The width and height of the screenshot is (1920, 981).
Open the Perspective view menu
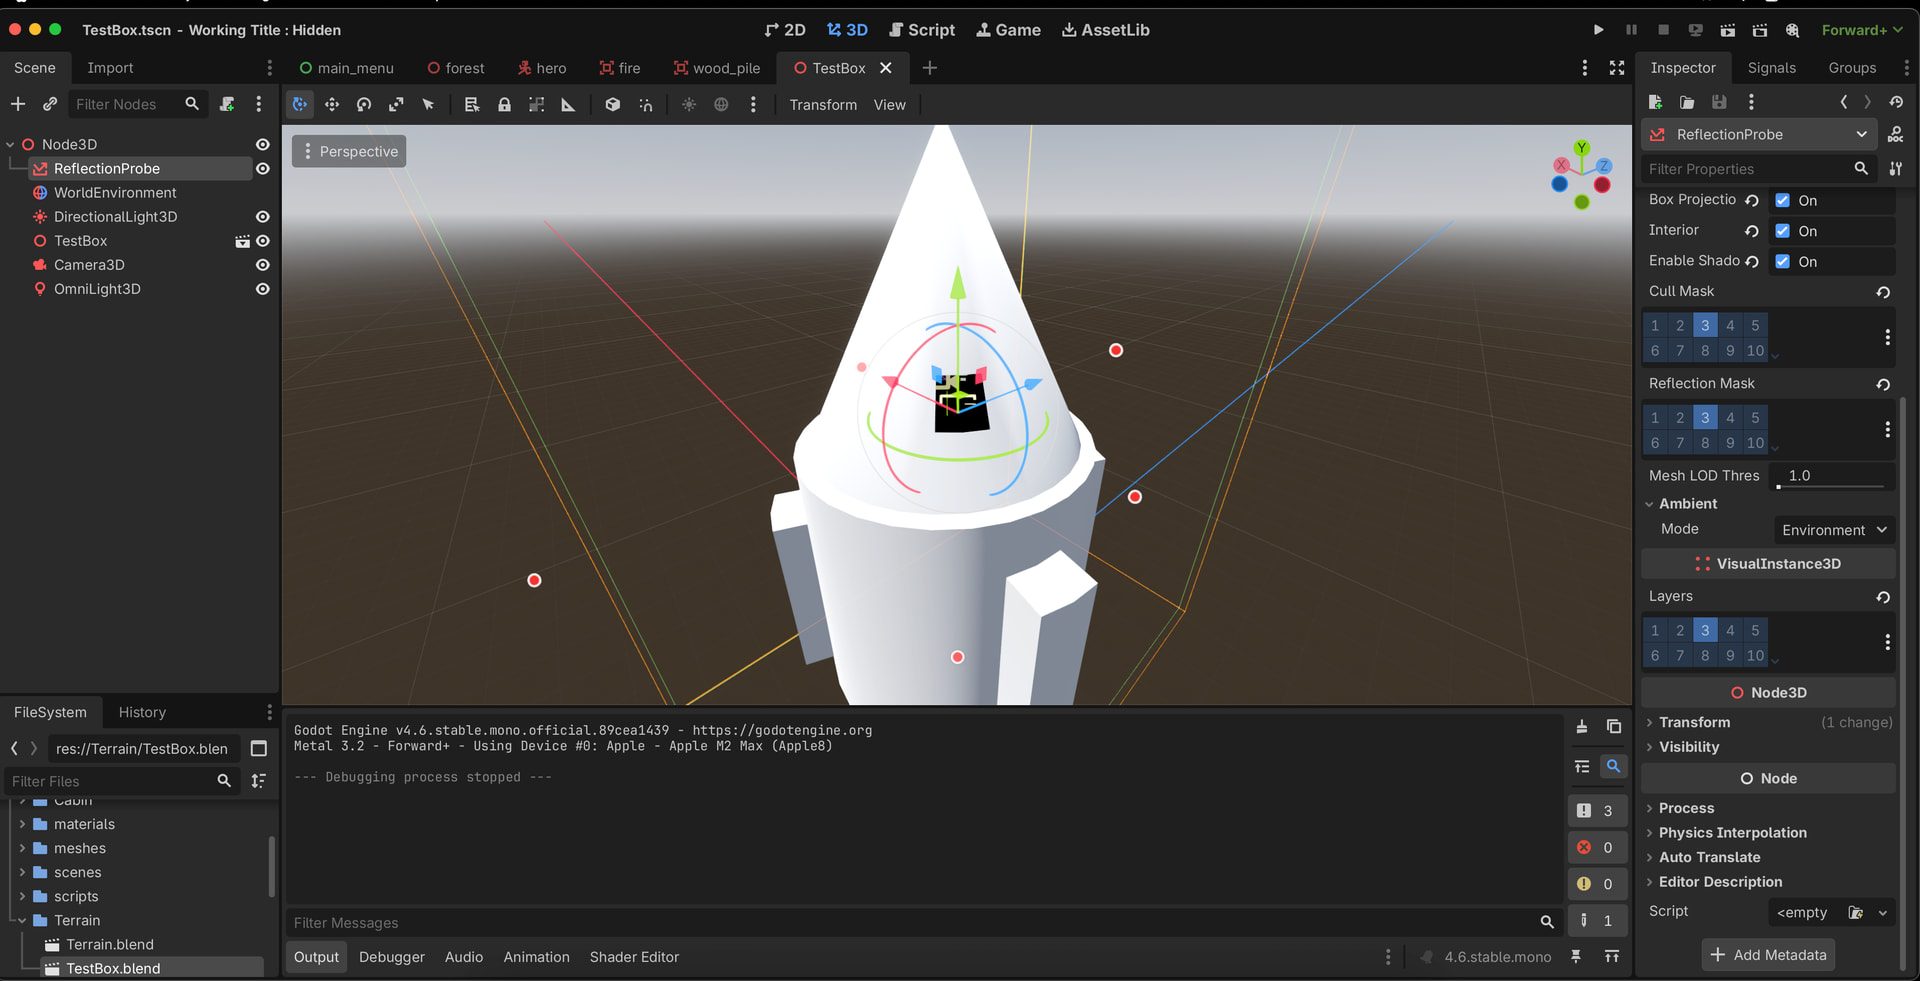pyautogui.click(x=349, y=152)
